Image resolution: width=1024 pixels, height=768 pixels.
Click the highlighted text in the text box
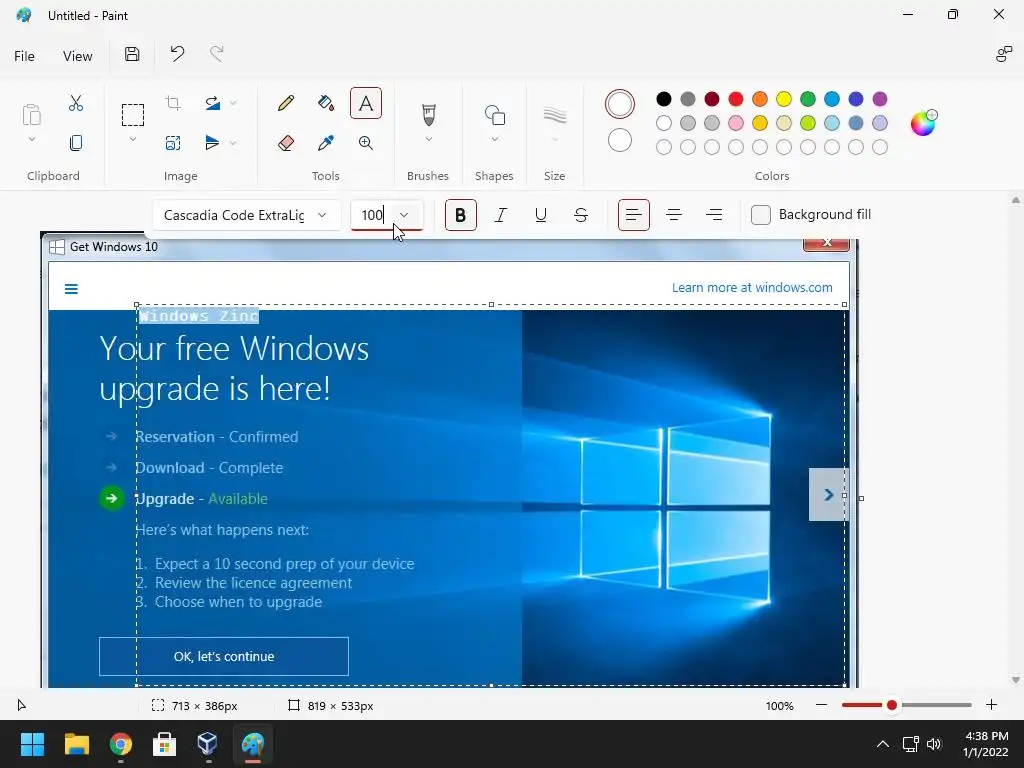[199, 316]
